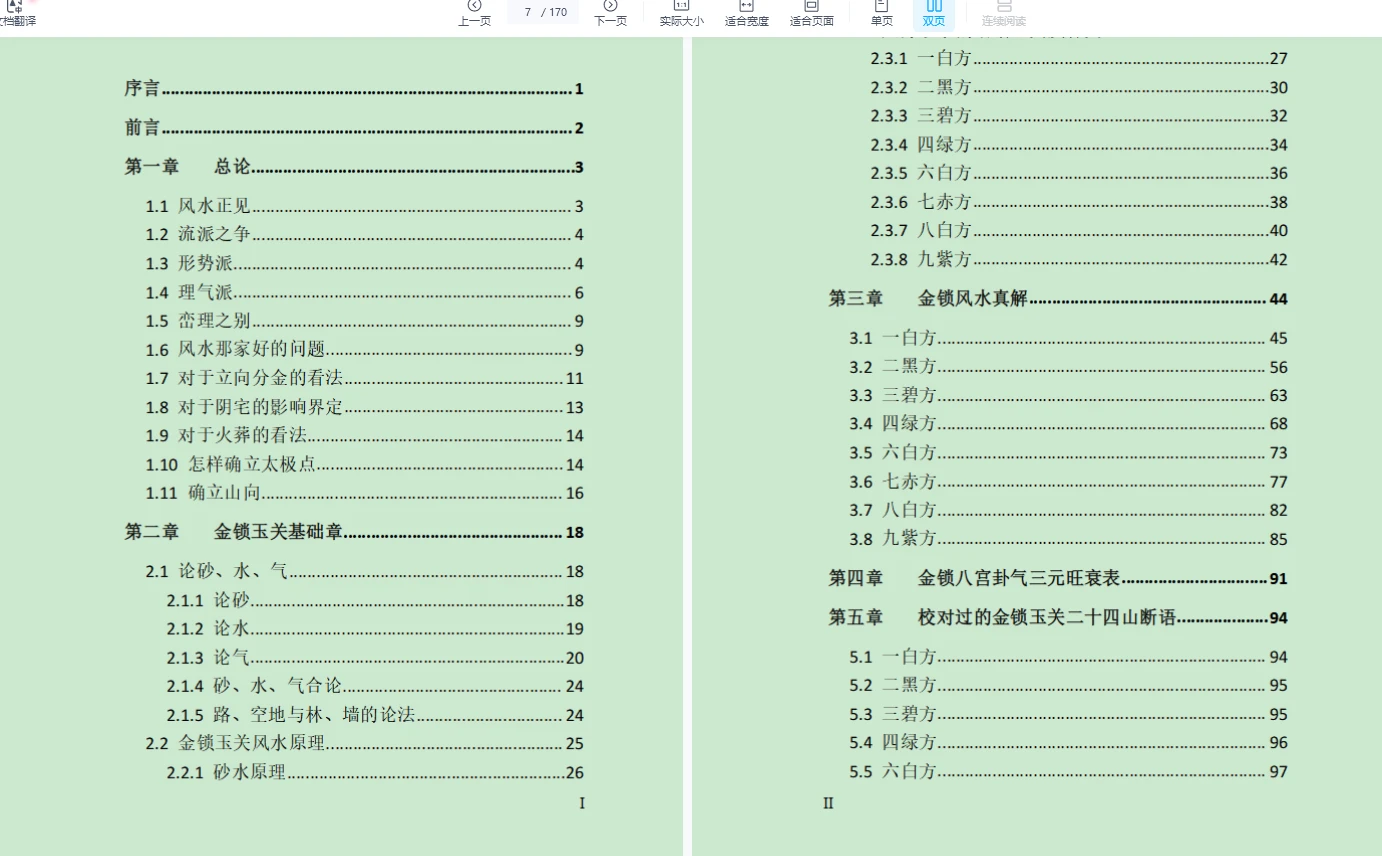Fit the document to width (适合宽度)

tap(746, 14)
